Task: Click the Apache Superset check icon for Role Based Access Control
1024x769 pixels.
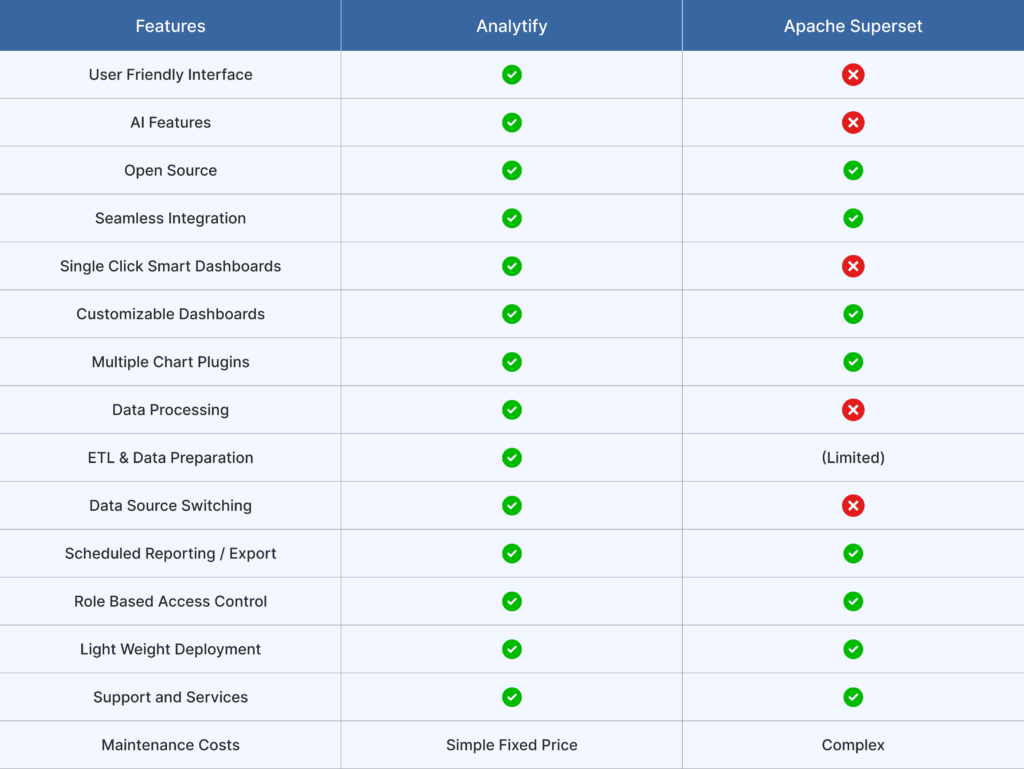Action: click(853, 601)
